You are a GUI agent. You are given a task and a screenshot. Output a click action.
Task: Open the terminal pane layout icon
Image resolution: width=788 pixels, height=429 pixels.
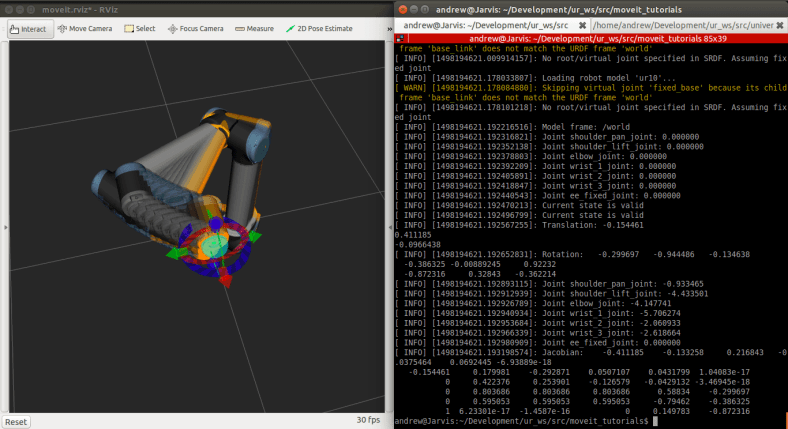click(401, 37)
